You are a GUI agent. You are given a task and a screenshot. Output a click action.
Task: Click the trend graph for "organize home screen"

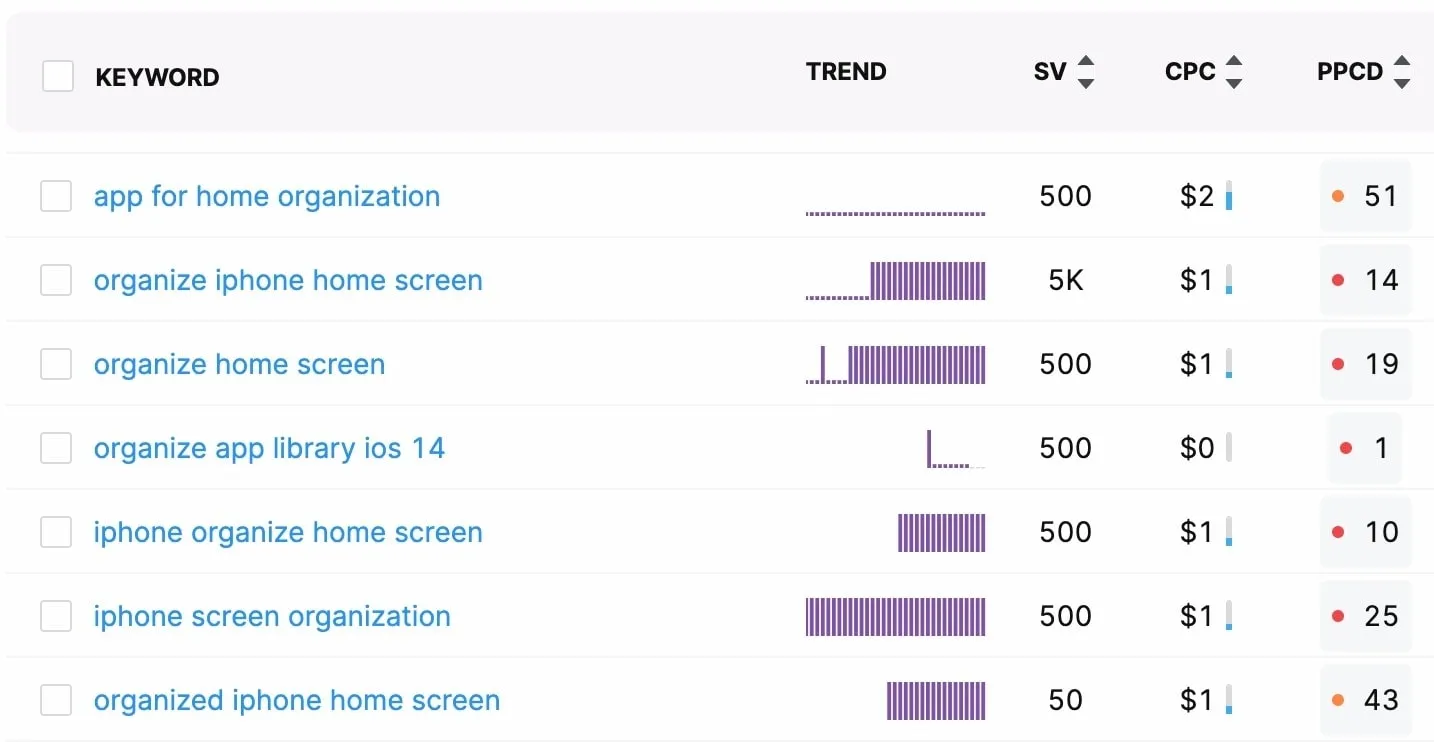pyautogui.click(x=895, y=364)
